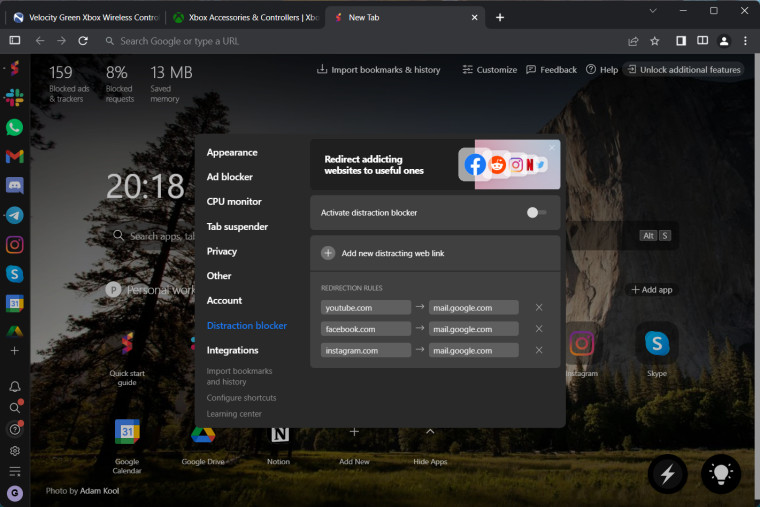
Task: Click the profile avatar G in sidebar
Action: [15, 493]
